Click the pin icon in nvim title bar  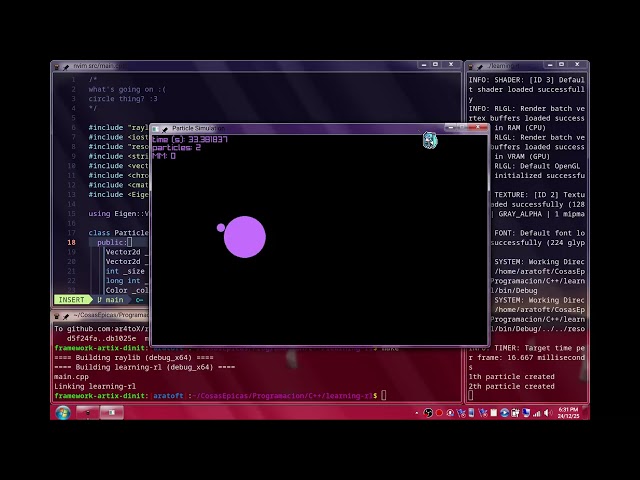pos(66,67)
